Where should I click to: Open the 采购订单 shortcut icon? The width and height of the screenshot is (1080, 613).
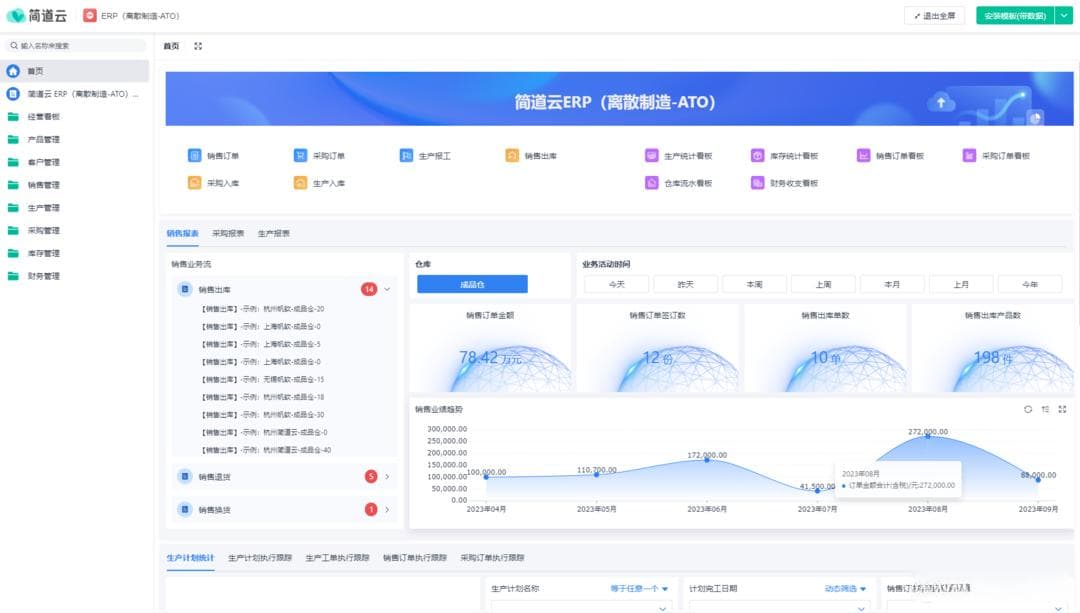300,156
